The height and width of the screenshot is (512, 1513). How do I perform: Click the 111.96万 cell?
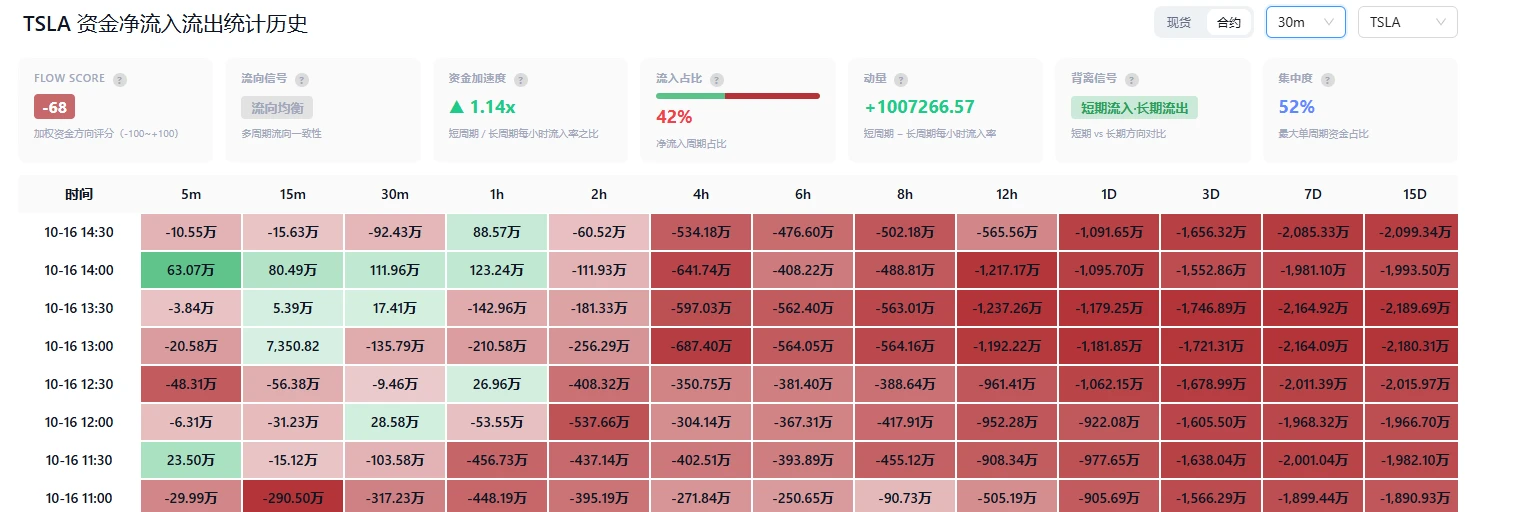(x=395, y=270)
